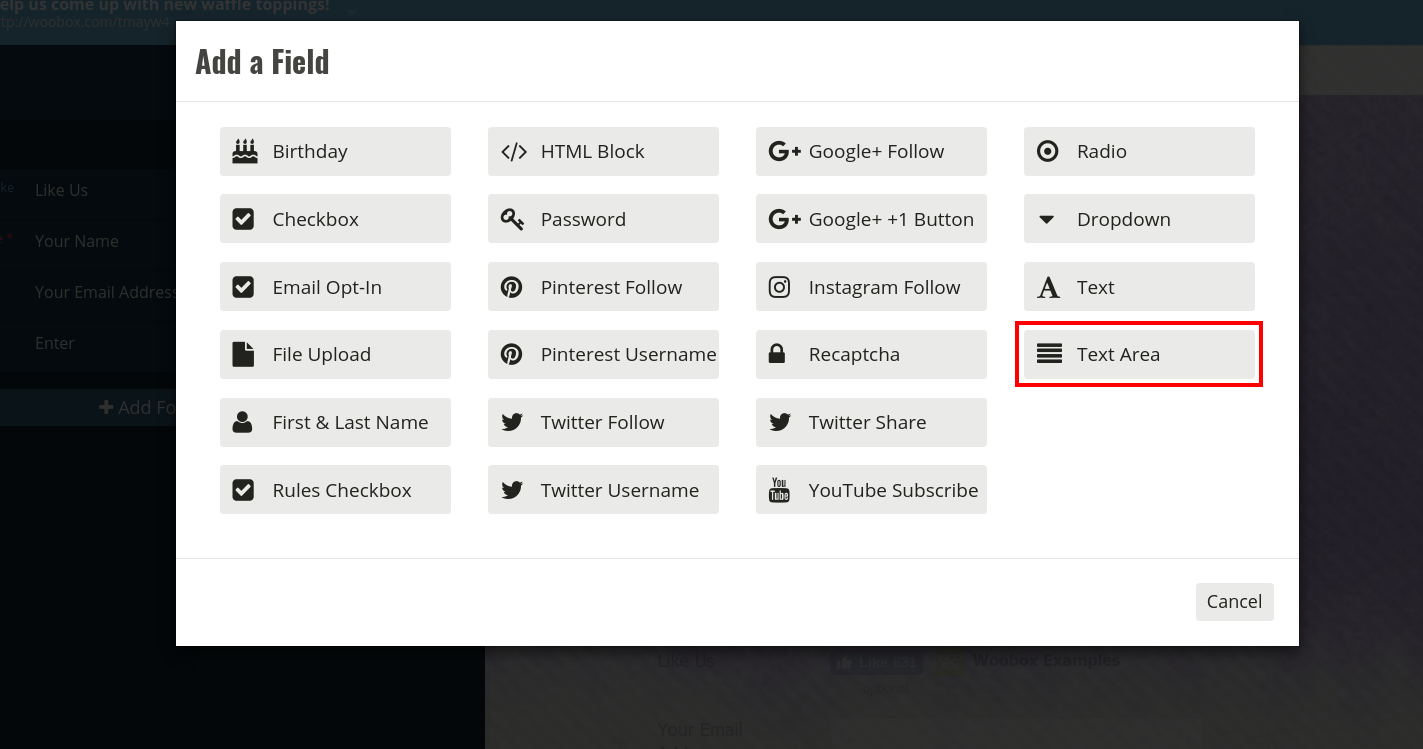The height and width of the screenshot is (749, 1423).
Task: Cancel the Add a Field dialog
Action: 1234,602
